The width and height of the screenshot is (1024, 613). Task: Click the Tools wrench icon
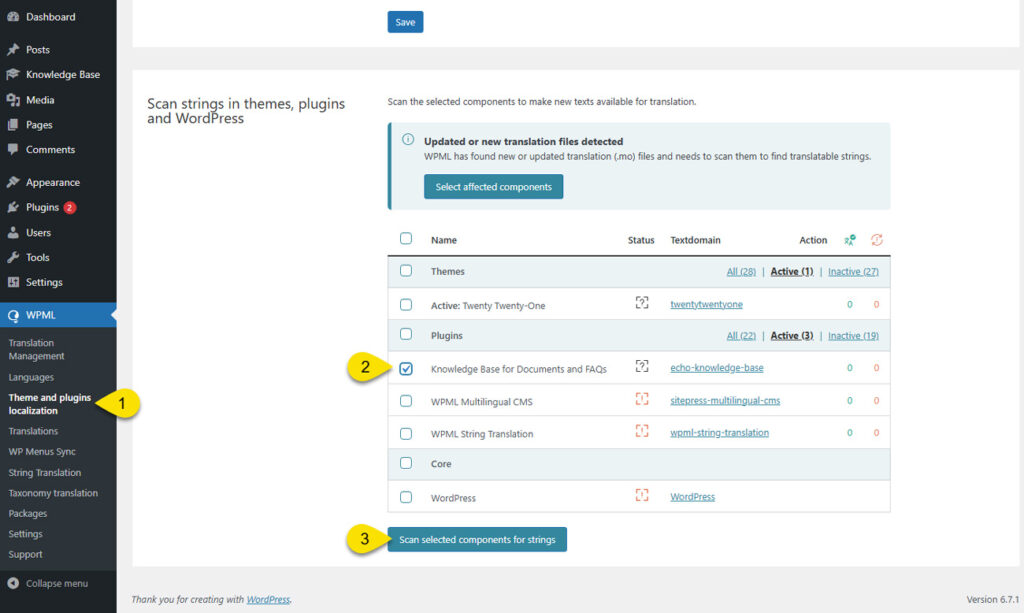coord(13,257)
